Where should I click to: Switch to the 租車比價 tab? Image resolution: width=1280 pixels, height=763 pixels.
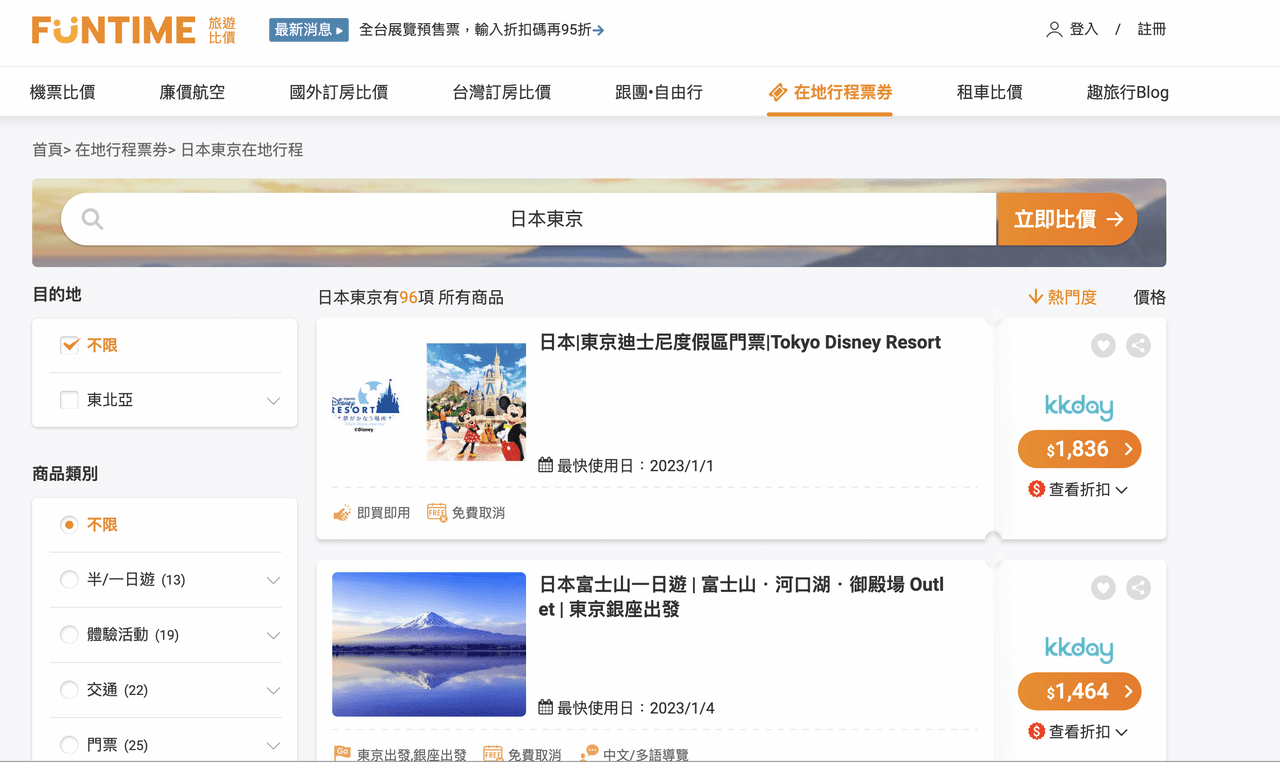coord(989,92)
